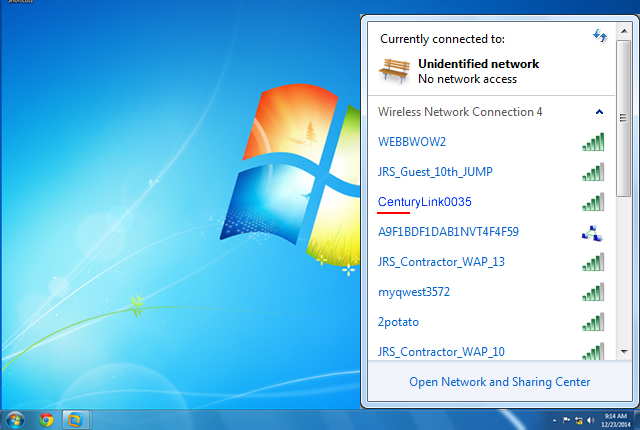
Task: Click signal bars icon for JRS_Guest_10th_JUMP
Action: (593, 172)
